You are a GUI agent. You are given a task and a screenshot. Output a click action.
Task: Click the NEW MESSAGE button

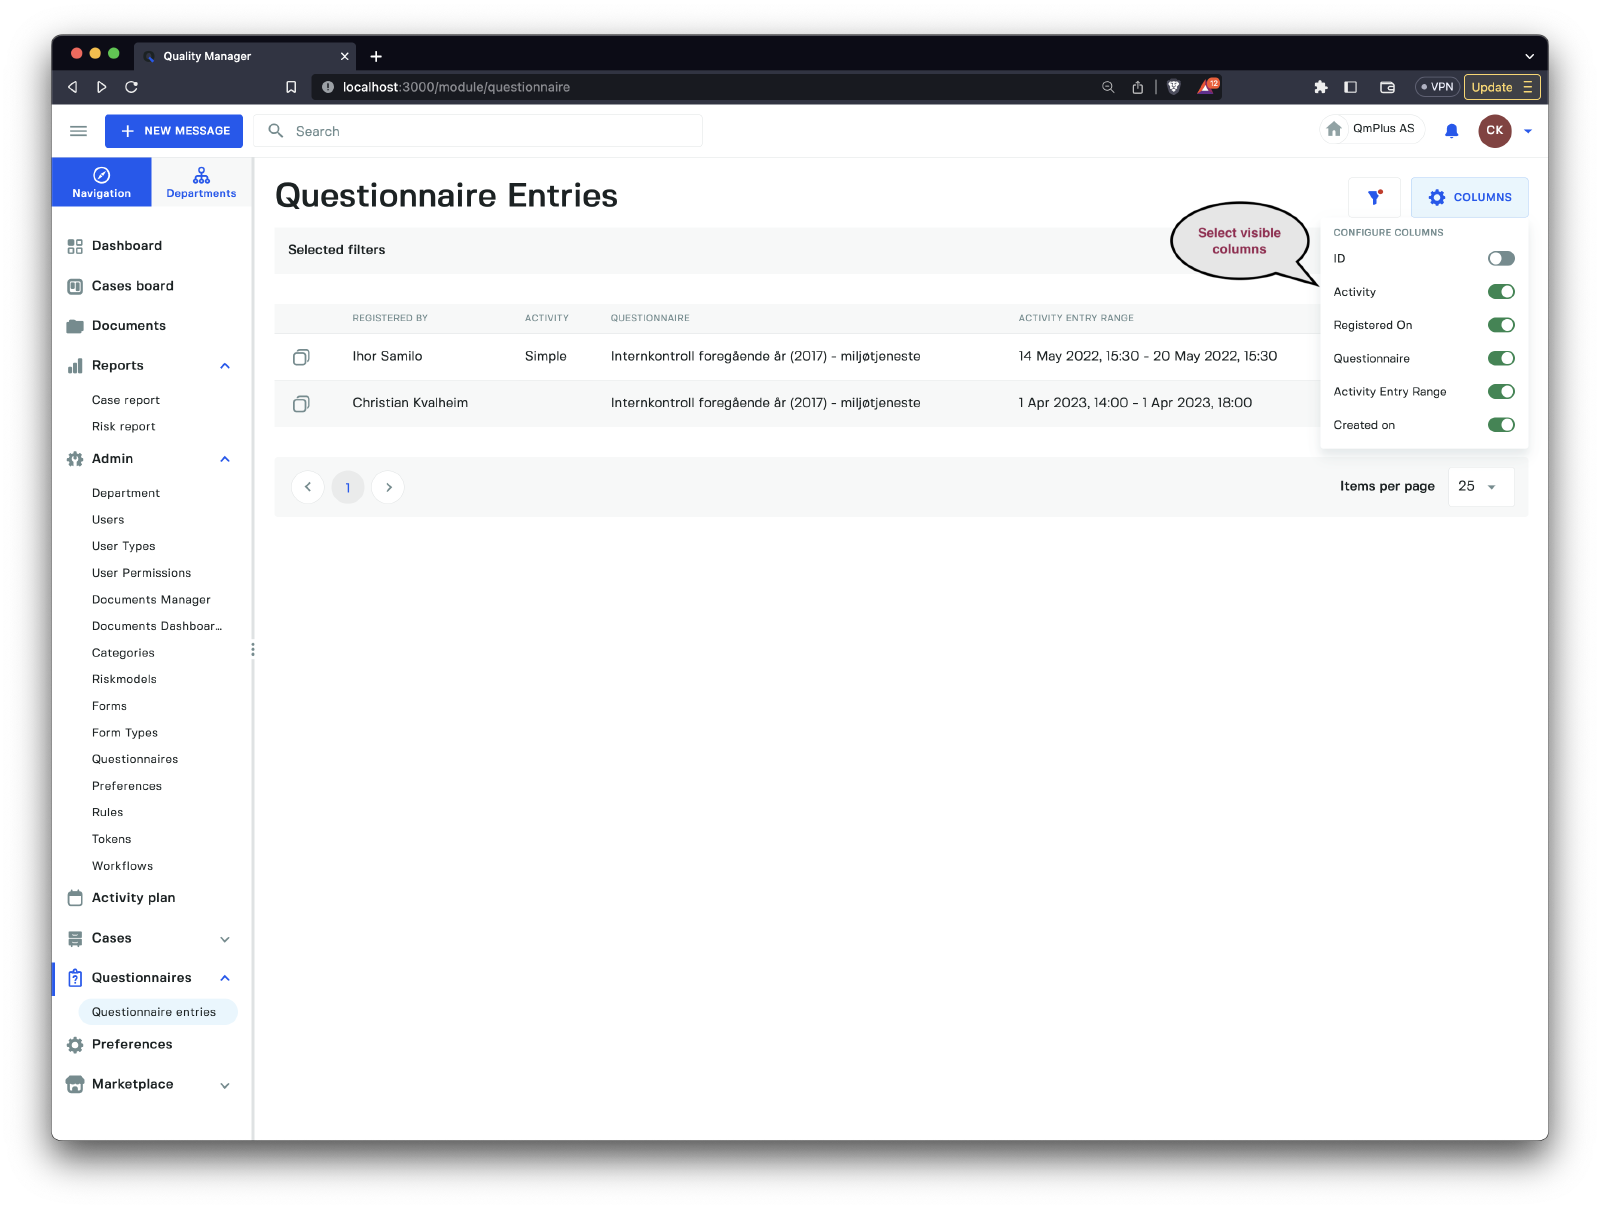point(174,131)
